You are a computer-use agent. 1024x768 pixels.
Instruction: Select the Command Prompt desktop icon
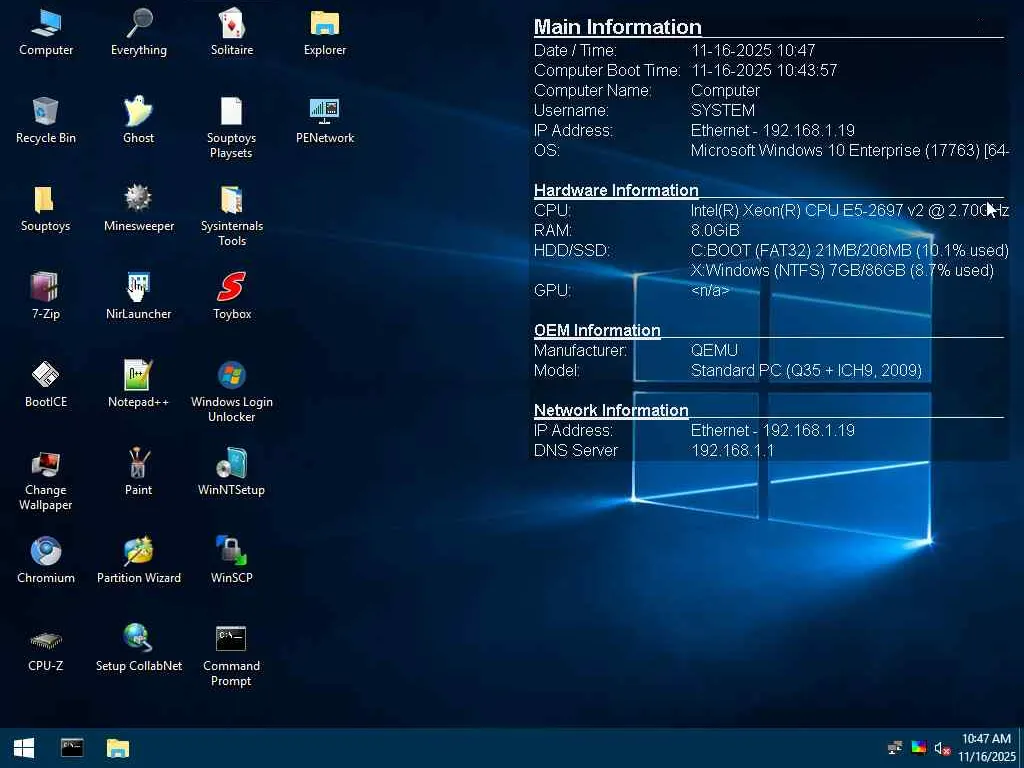coord(231,656)
